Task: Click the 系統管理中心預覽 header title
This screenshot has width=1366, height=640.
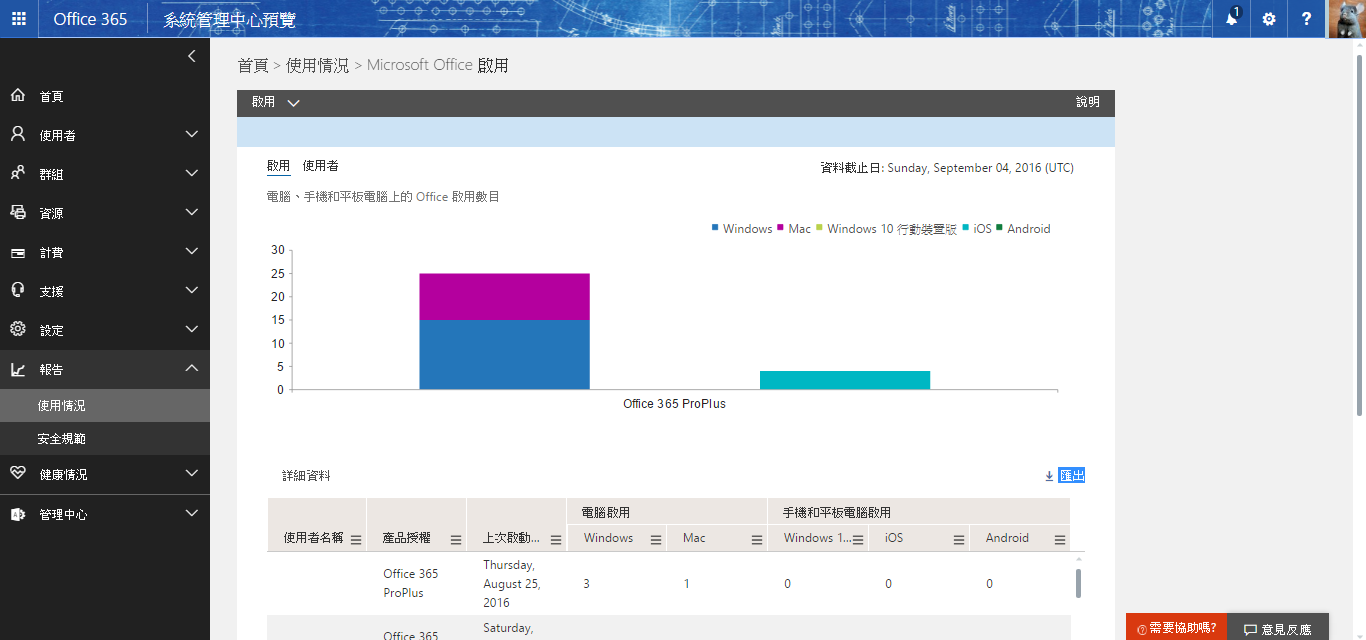Action: coord(229,19)
